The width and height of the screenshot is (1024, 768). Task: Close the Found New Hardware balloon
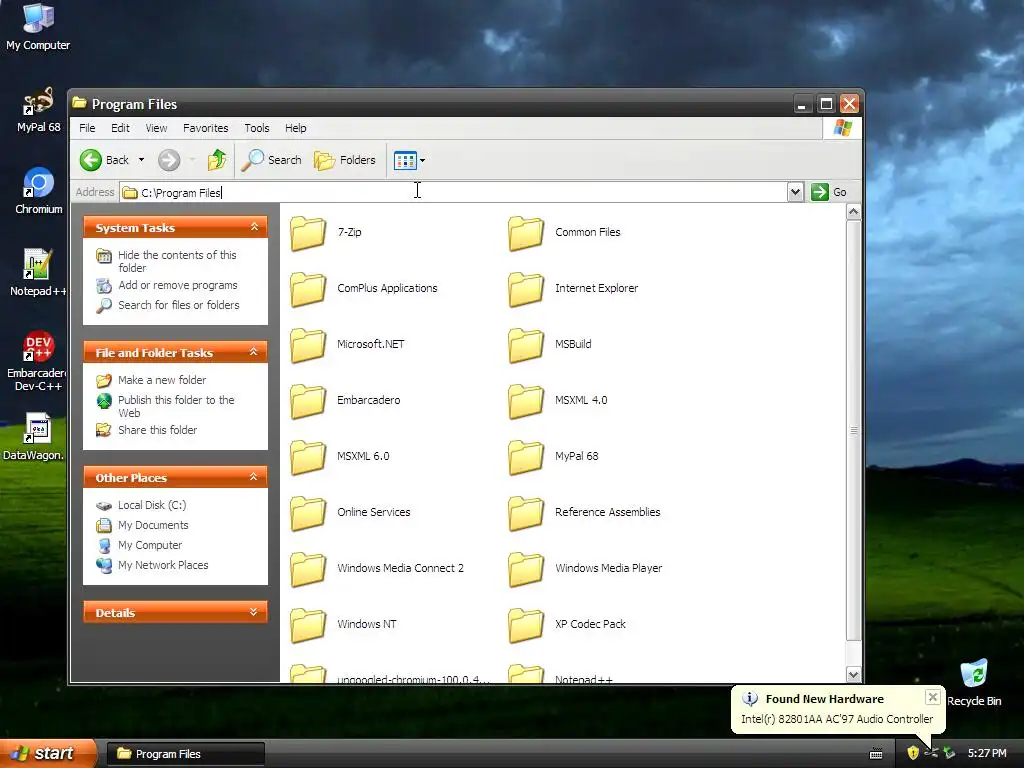[933, 697]
